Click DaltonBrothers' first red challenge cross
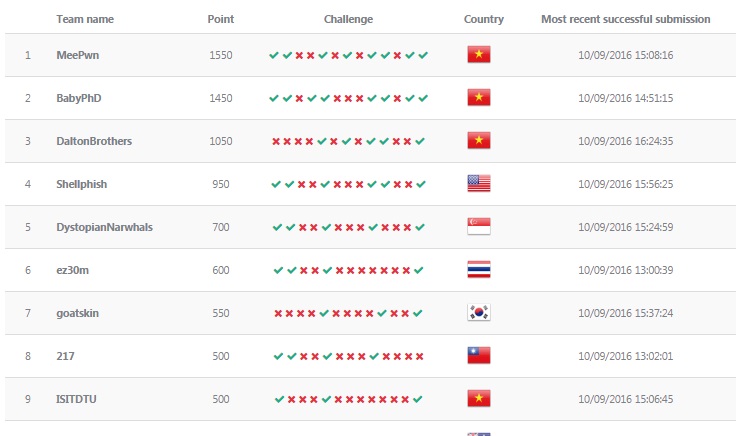This screenshot has width=744, height=436. 276,141
